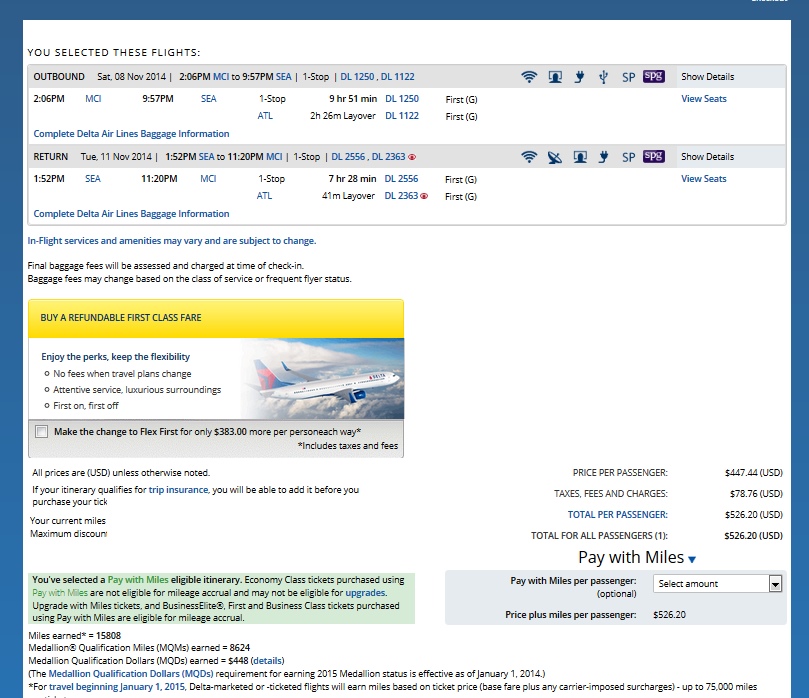Click the power plug icon on the return flight

coord(579,157)
